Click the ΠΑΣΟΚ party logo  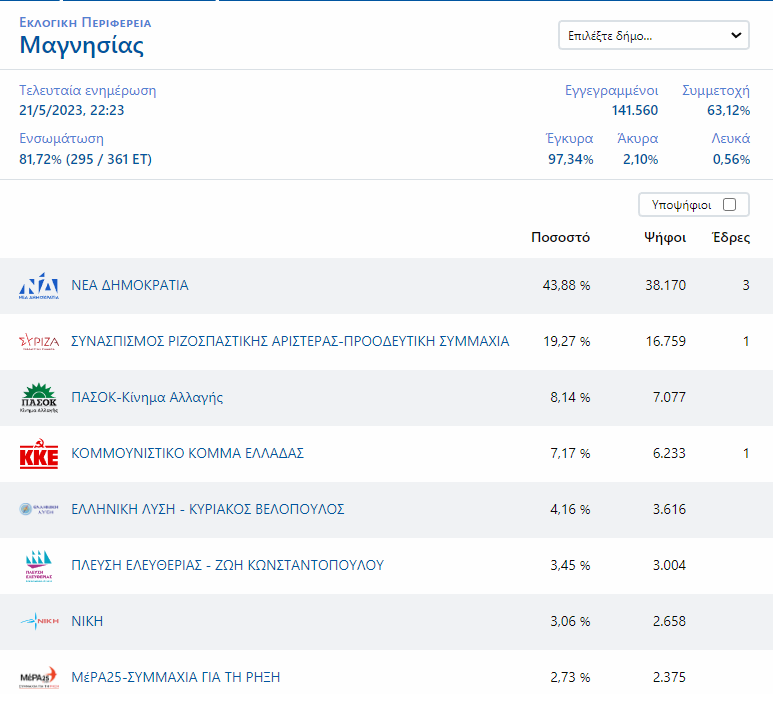click(39, 398)
